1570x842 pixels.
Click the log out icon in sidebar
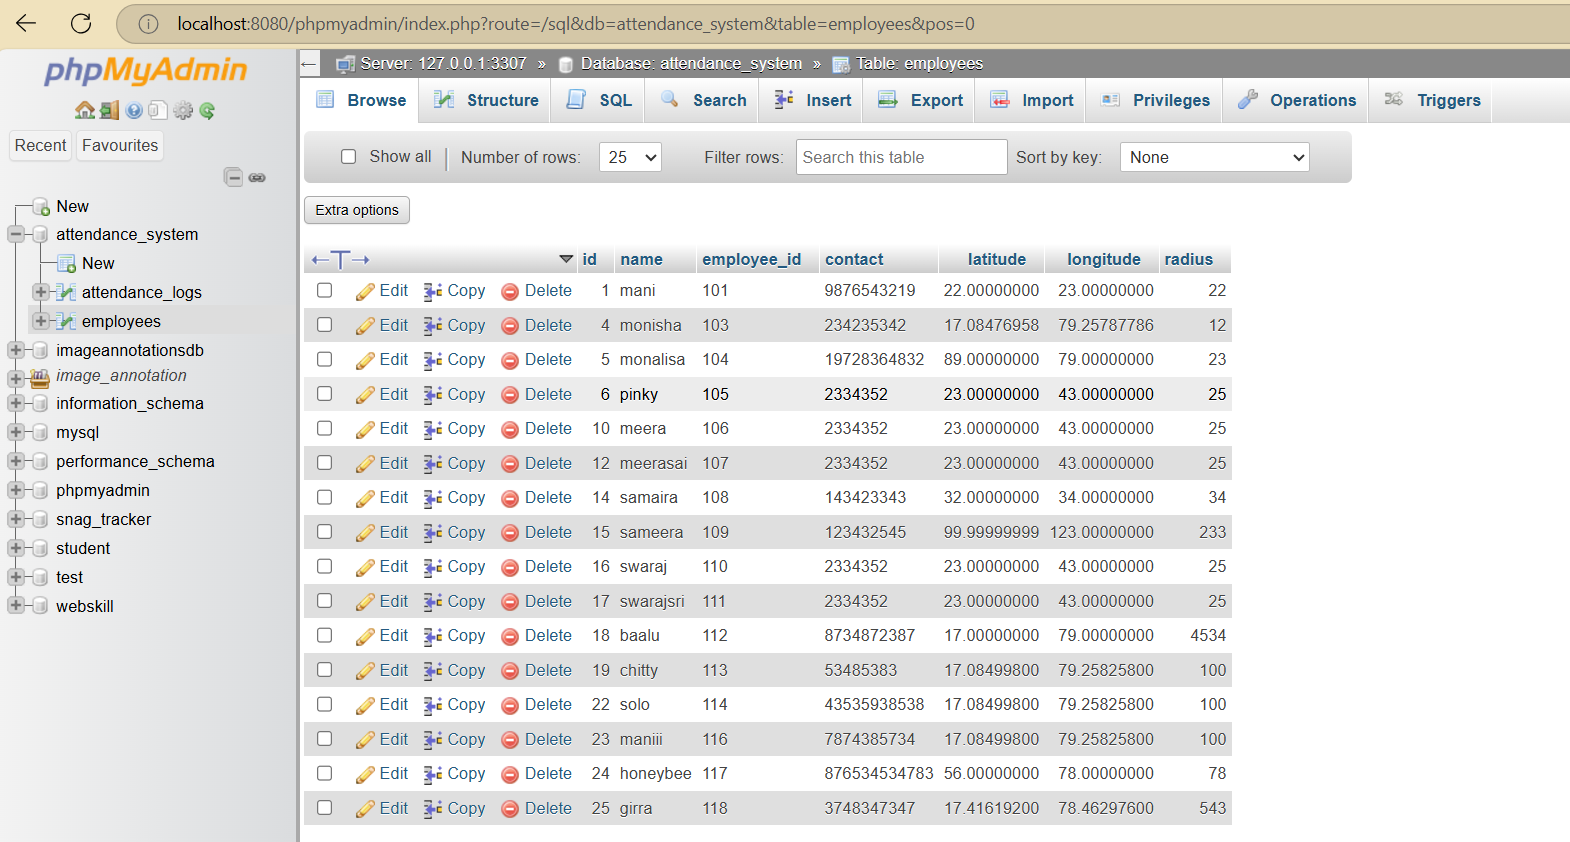tap(109, 110)
